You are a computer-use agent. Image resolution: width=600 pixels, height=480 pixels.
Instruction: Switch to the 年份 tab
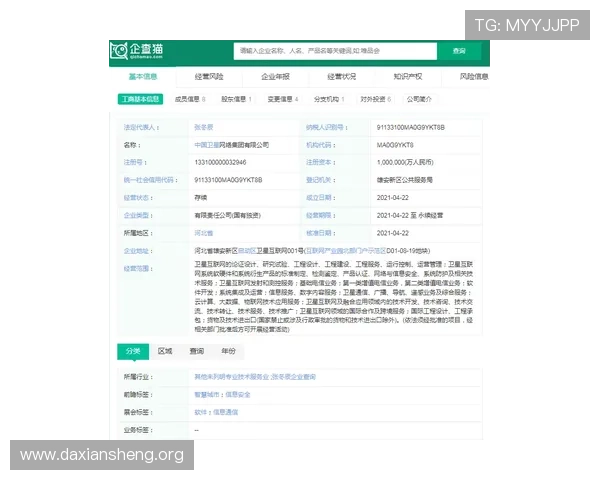pyautogui.click(x=228, y=351)
